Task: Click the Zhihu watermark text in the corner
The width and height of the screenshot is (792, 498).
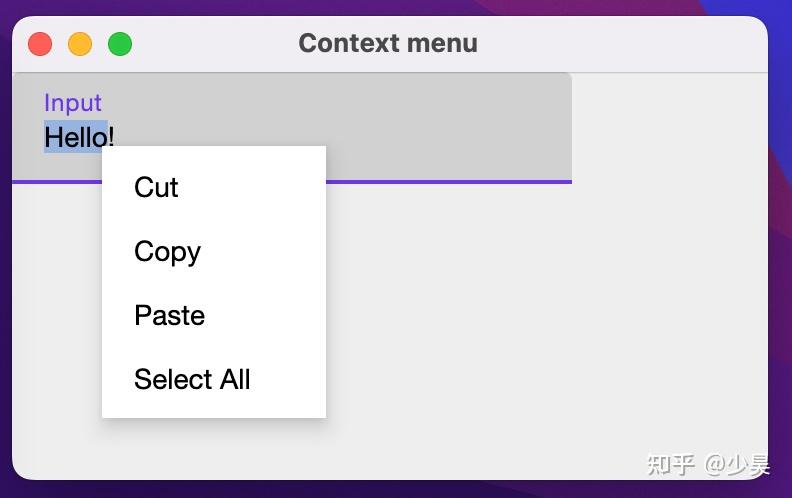Action: (x=708, y=465)
